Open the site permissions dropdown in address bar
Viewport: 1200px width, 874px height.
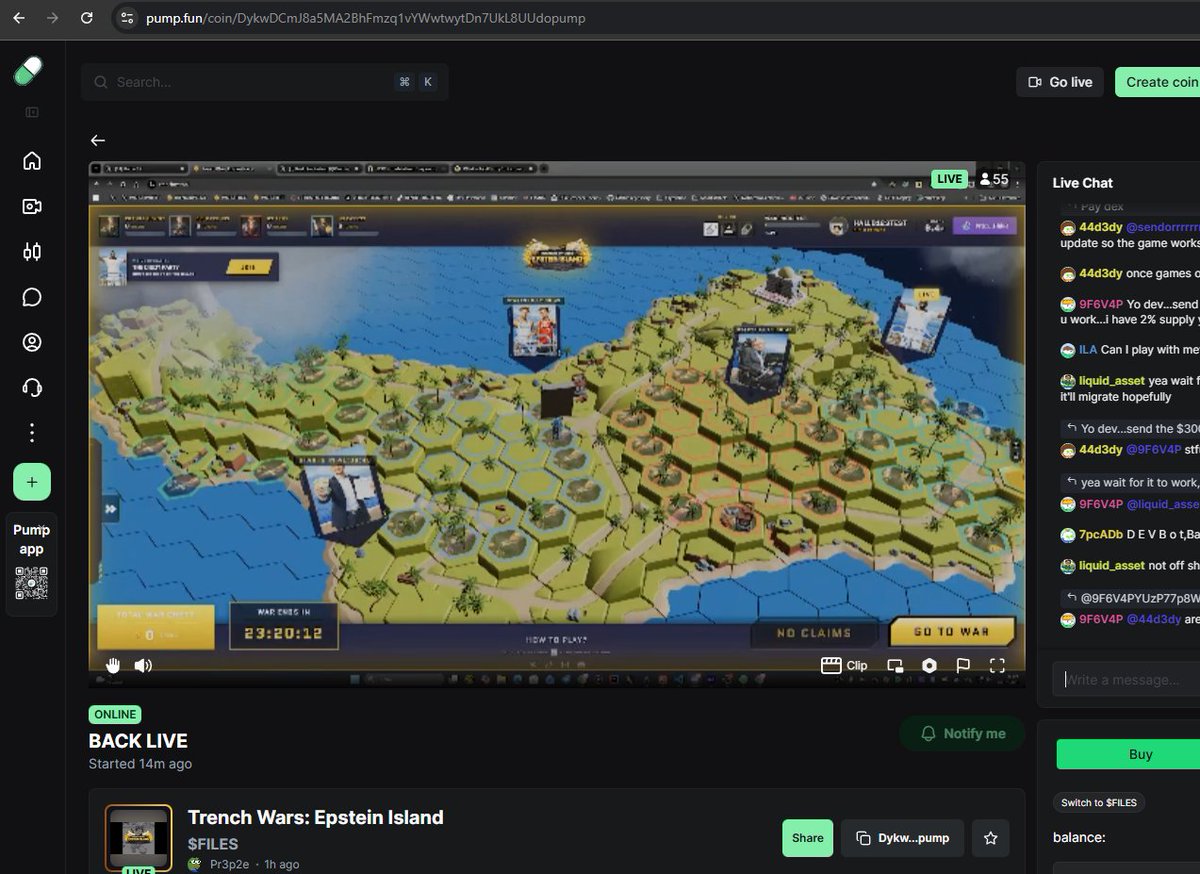coord(127,18)
